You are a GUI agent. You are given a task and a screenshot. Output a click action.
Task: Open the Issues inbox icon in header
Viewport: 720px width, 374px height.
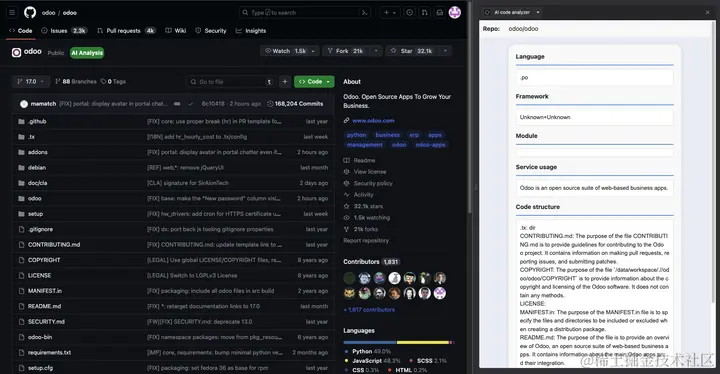point(410,12)
